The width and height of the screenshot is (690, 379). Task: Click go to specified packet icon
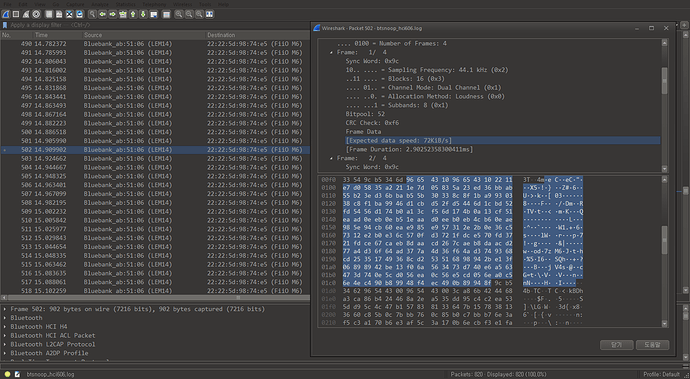[123, 14]
